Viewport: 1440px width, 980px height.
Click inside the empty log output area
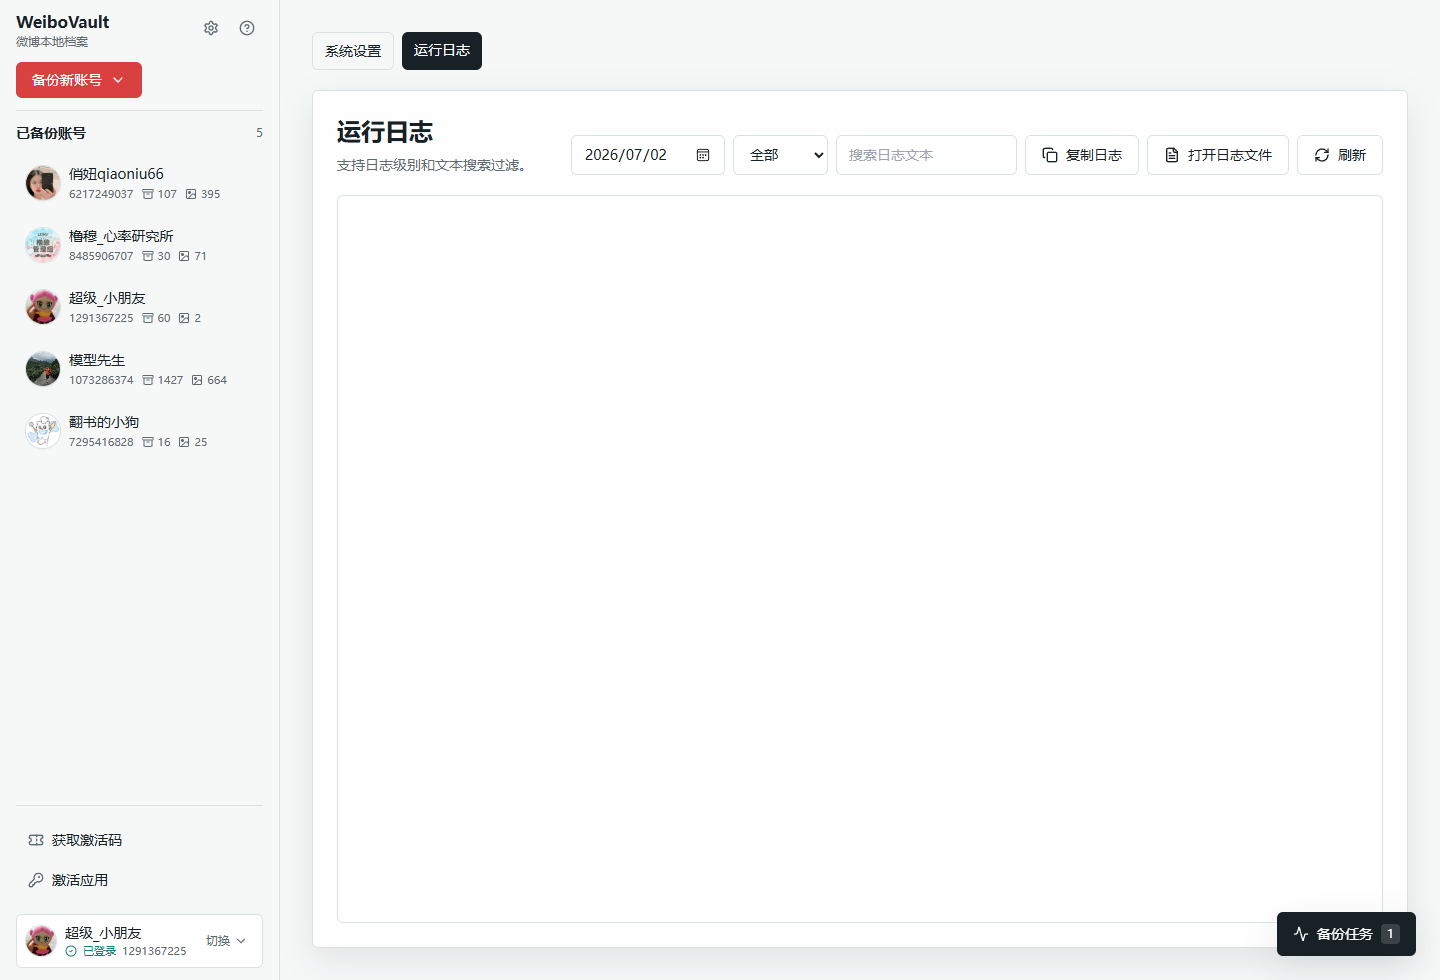(x=860, y=559)
